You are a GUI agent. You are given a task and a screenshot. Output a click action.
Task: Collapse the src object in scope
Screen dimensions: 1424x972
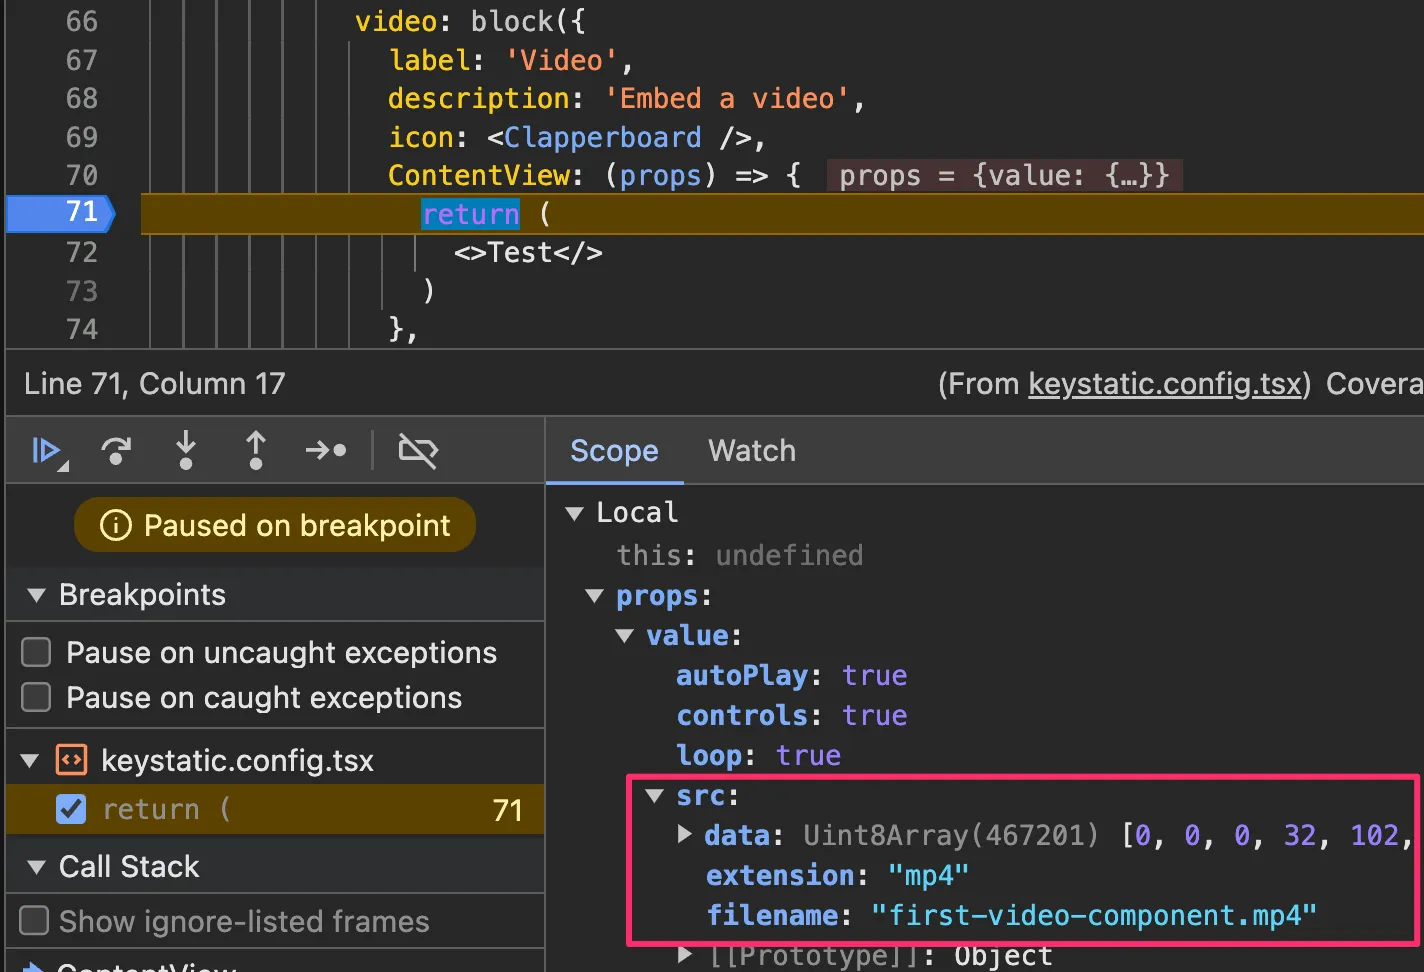click(655, 796)
